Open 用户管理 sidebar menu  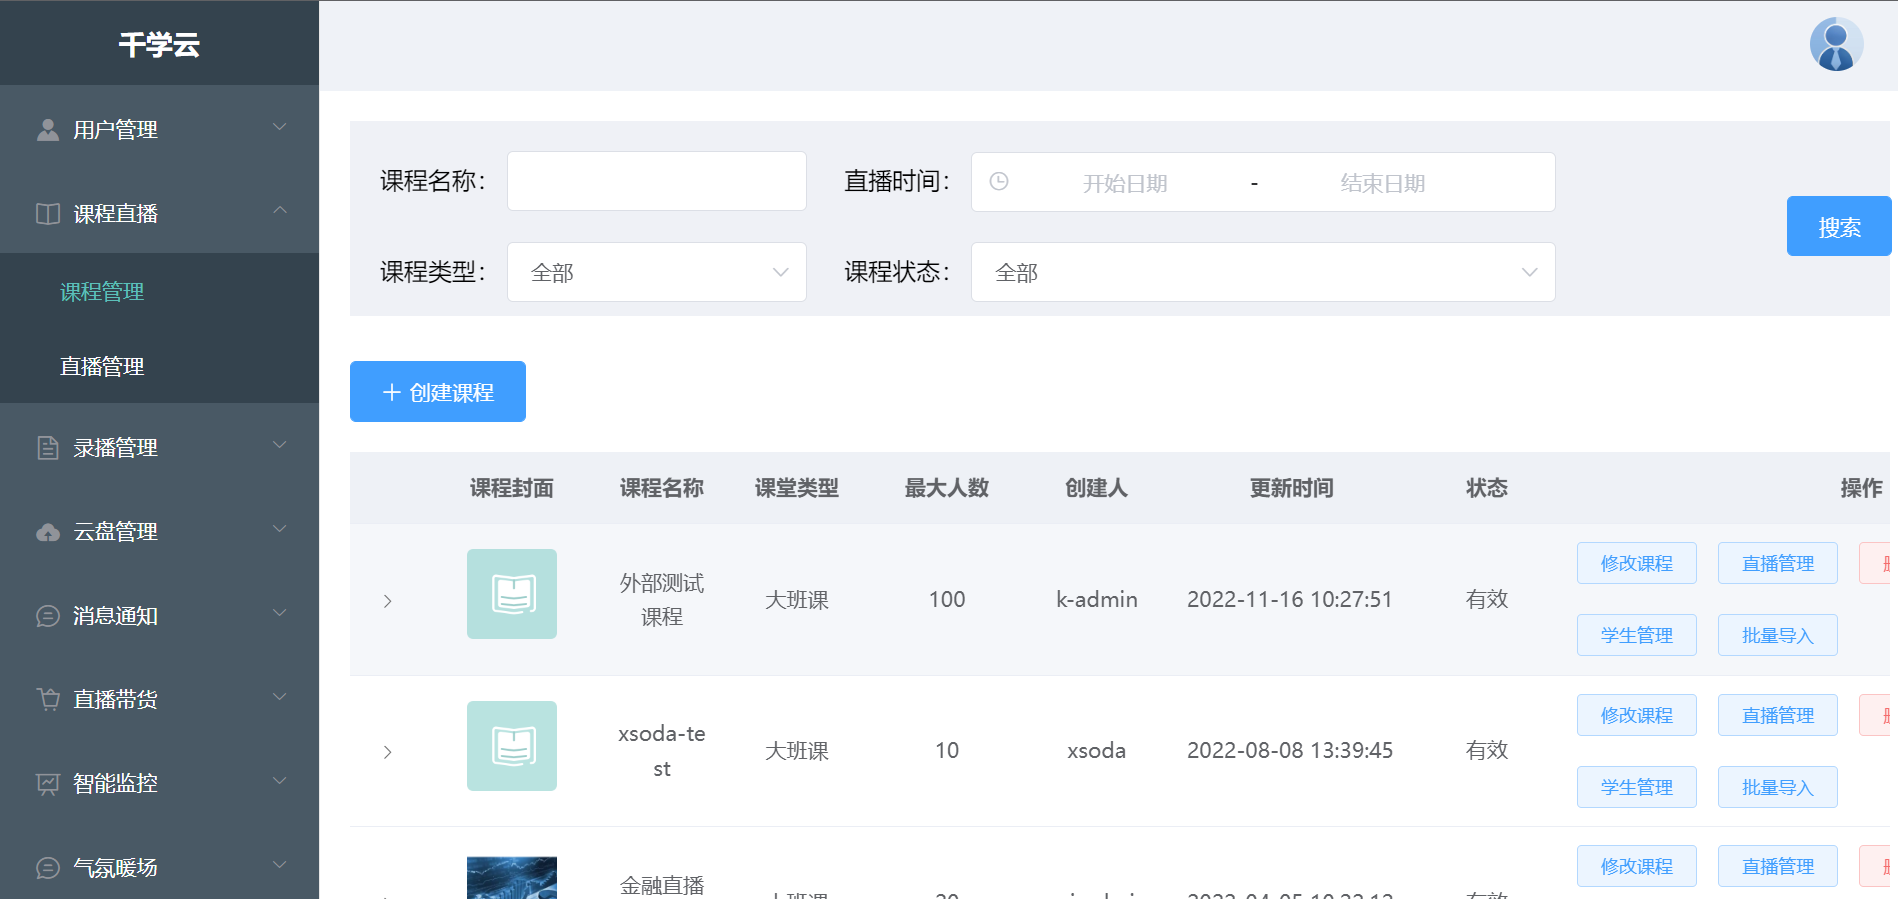coord(159,130)
